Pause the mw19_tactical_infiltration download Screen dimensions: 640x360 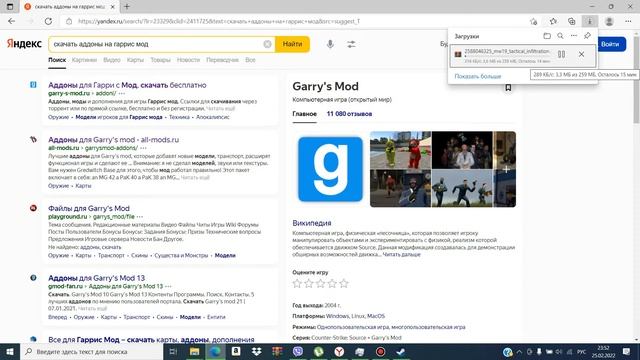(562, 54)
